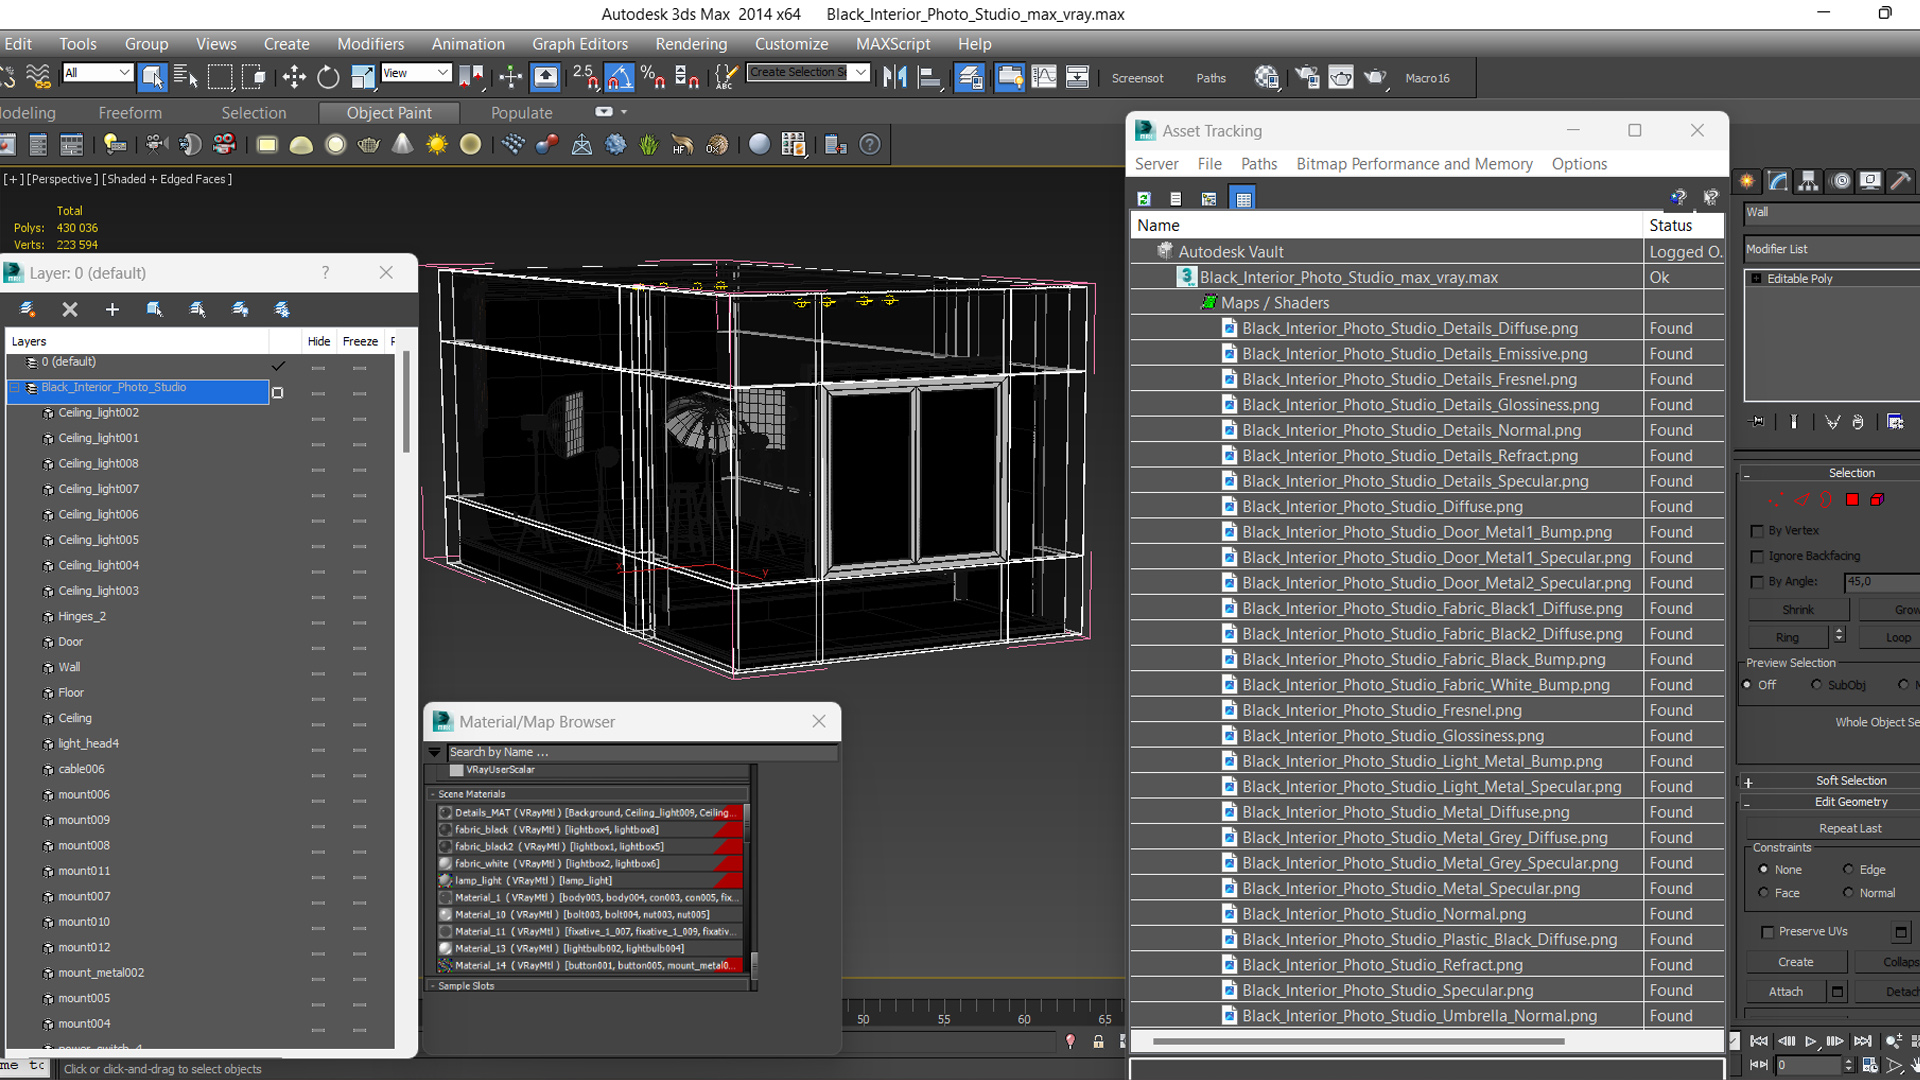Click Select Highlighted Objects icon in Layer dialog
The height and width of the screenshot is (1080, 1920).
pyautogui.click(x=155, y=309)
